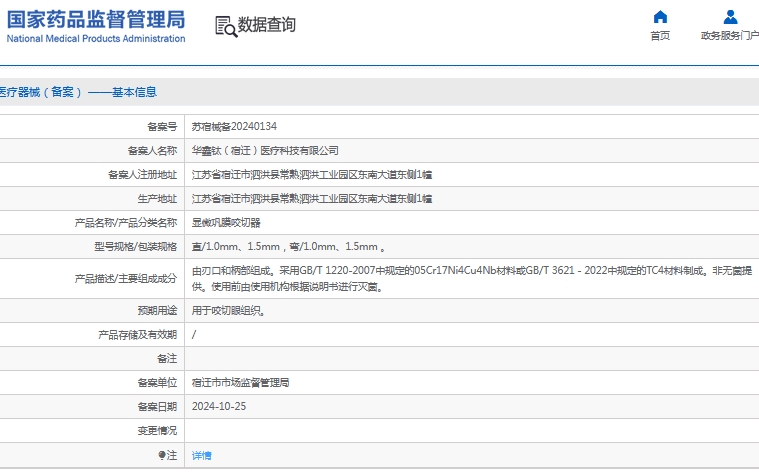This screenshot has width=759, height=473.
Task: Click the 首页 text label
Action: point(660,36)
